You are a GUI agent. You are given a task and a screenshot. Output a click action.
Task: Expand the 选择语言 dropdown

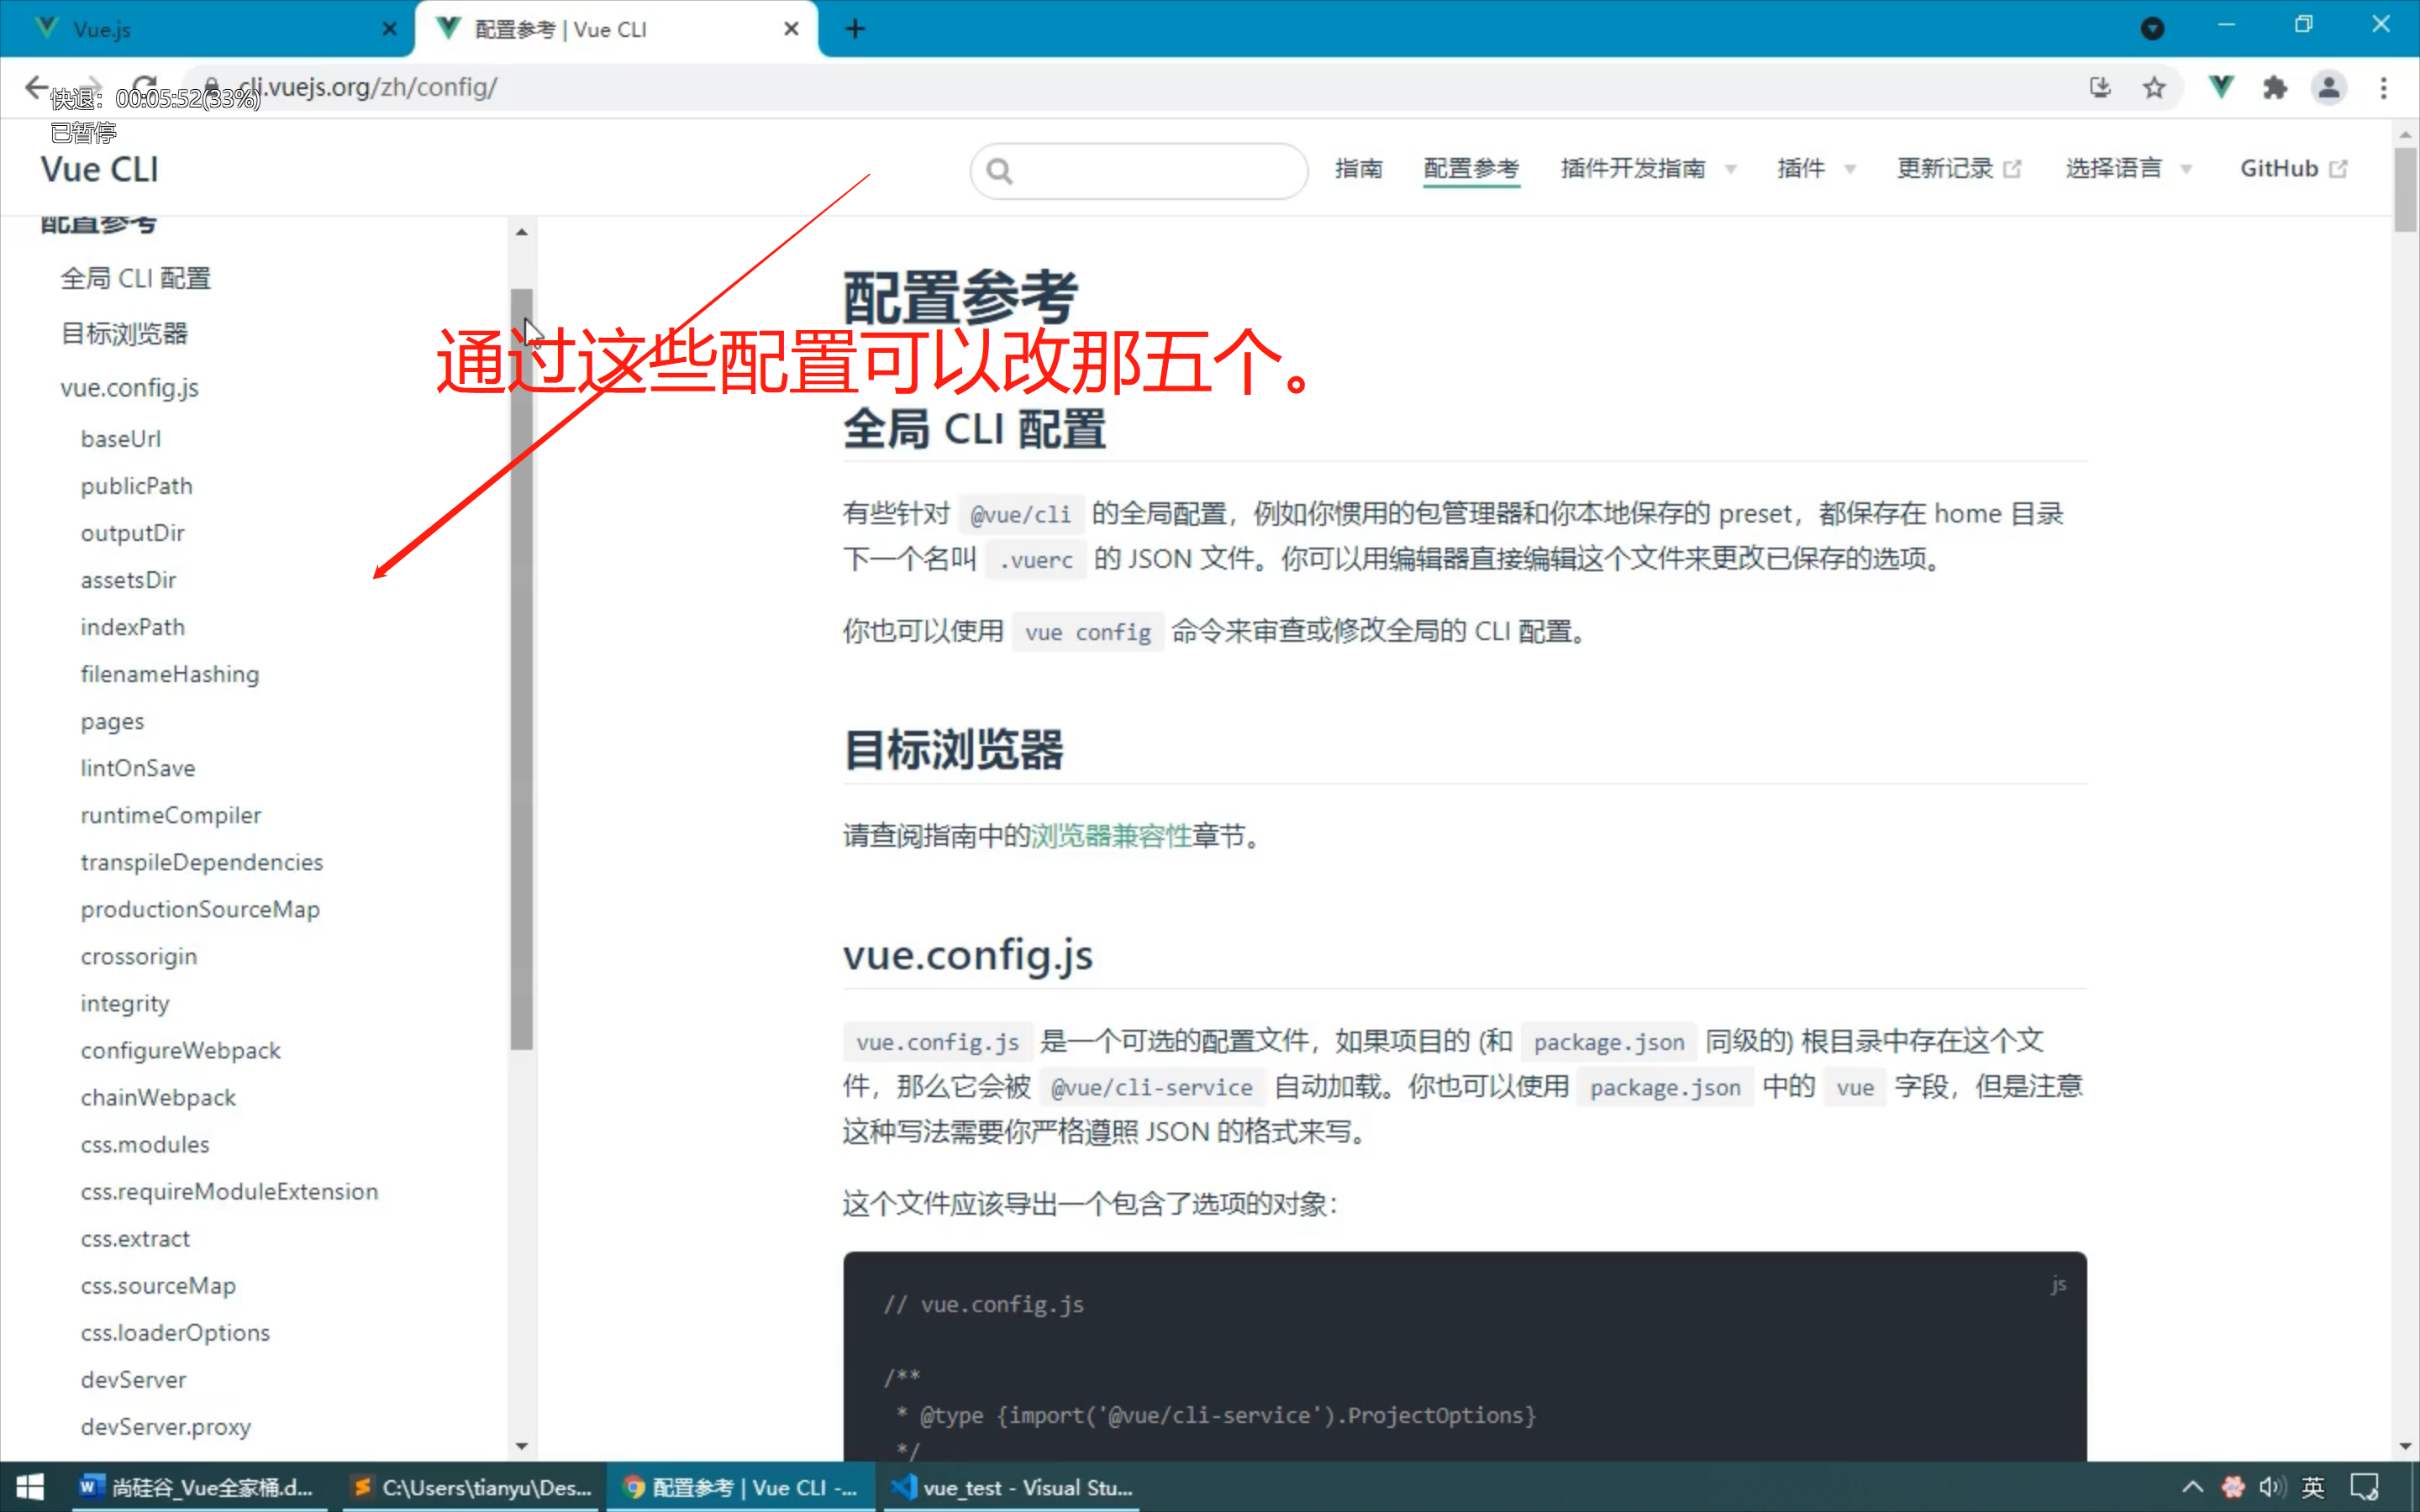2128,169
